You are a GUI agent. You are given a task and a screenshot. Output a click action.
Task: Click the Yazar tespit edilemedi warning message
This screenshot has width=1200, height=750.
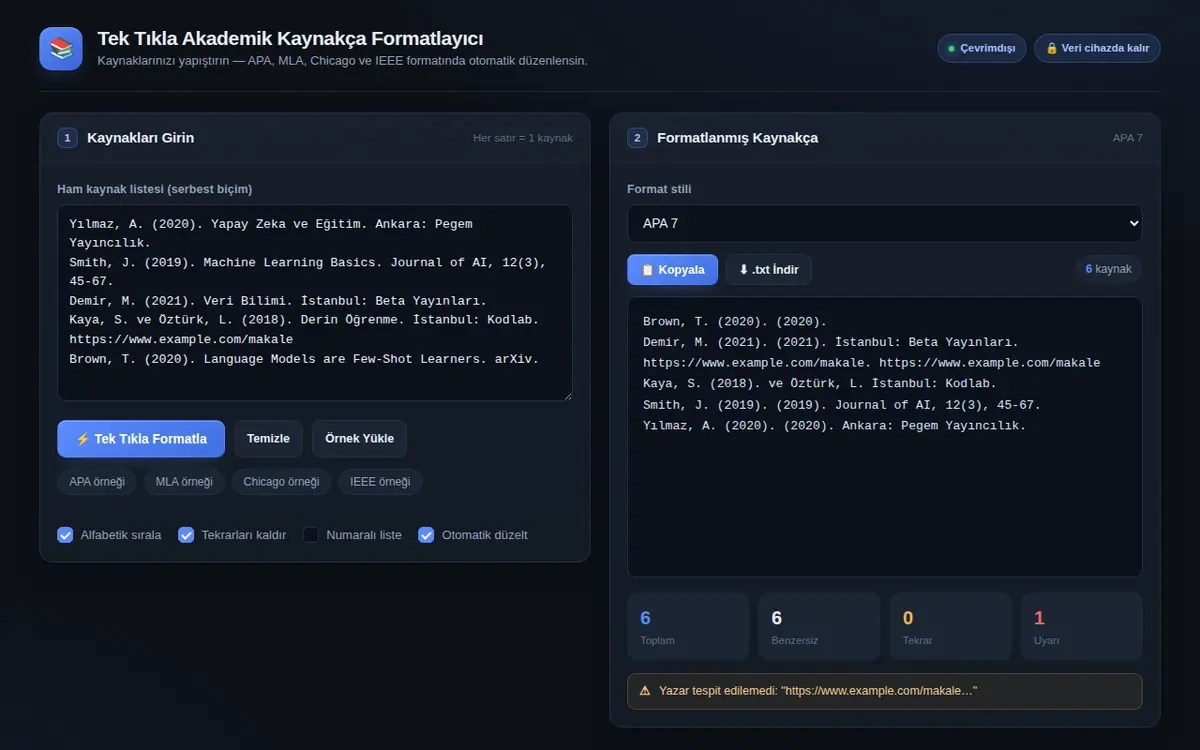point(884,691)
